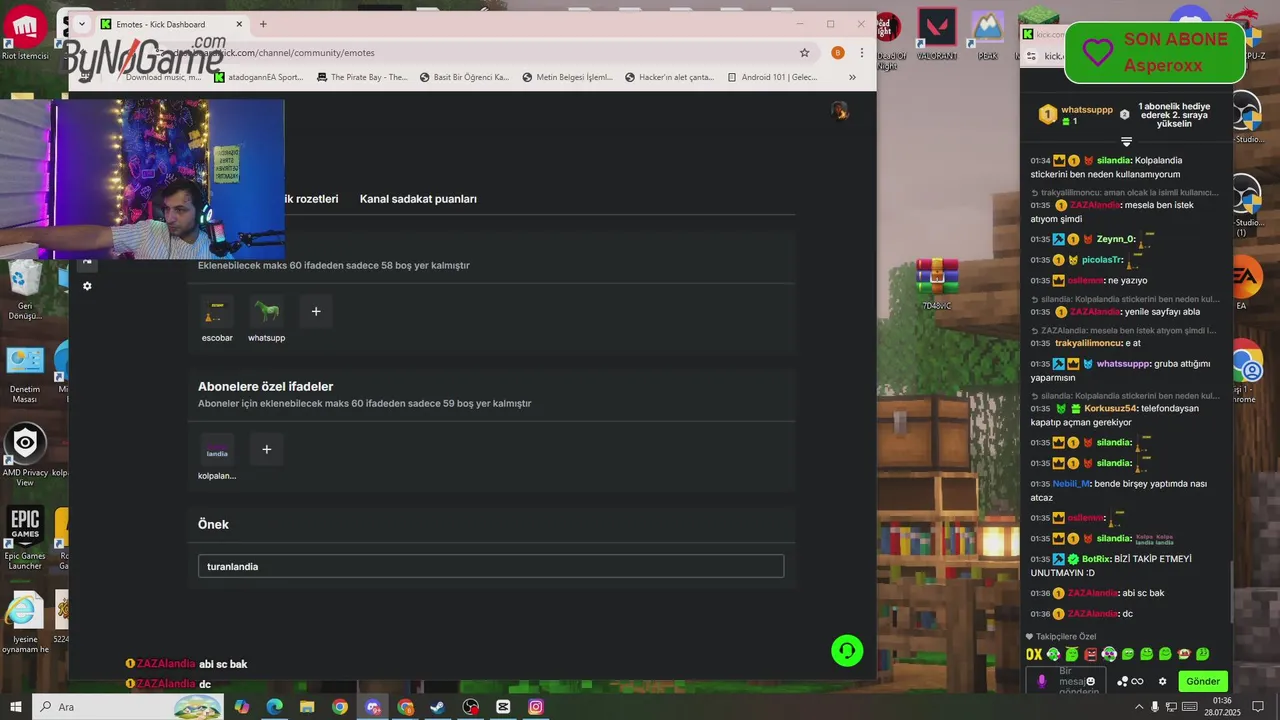Open the Windows Start menu
The width and height of the screenshot is (1280, 720).
[15, 707]
